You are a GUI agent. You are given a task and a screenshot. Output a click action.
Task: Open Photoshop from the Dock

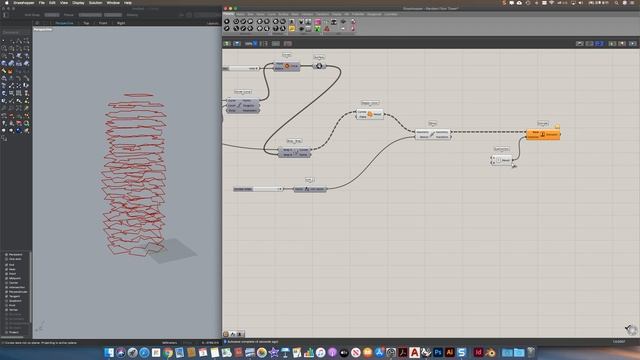(x=438, y=352)
